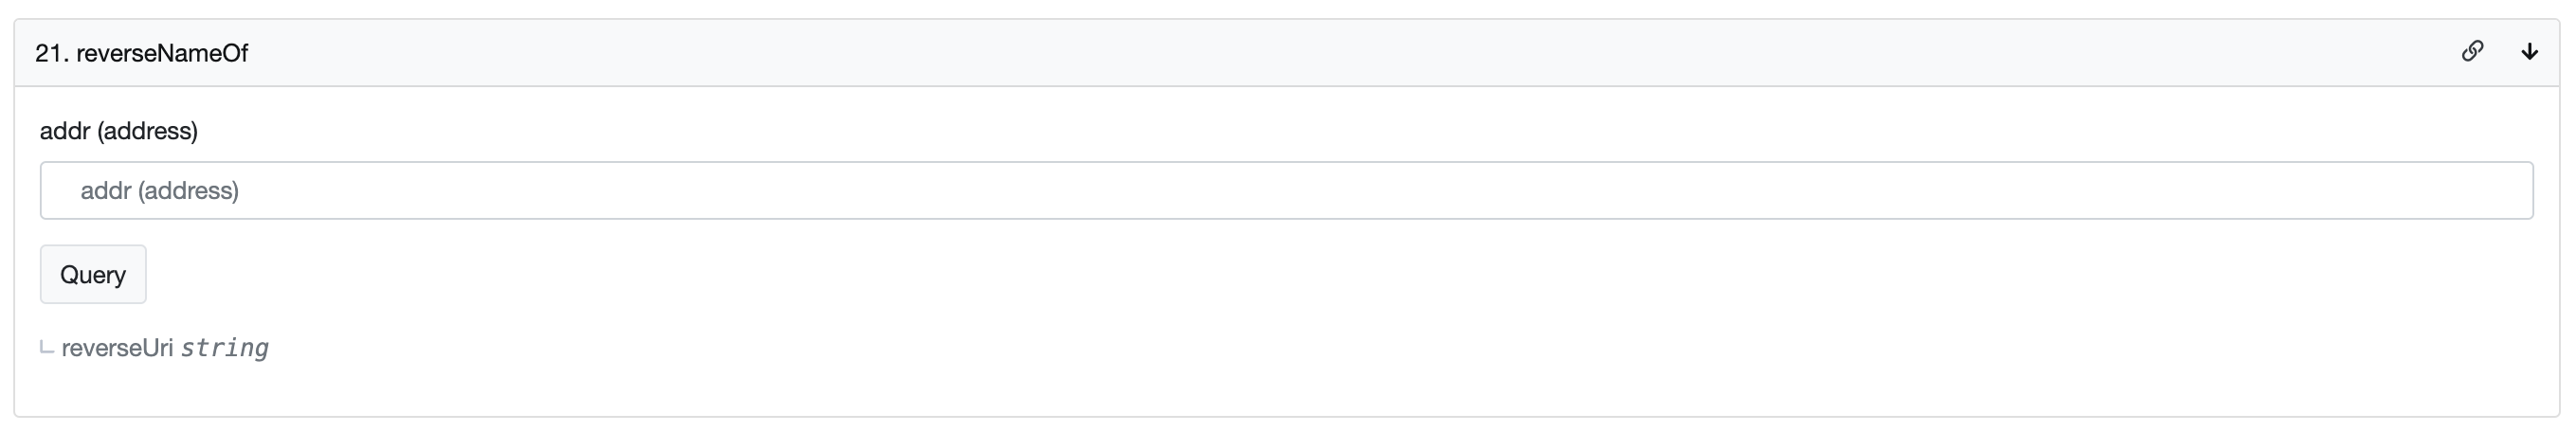Click the placeholder text in addr input
Image resolution: width=2576 pixels, height=432 pixels.
(160, 191)
